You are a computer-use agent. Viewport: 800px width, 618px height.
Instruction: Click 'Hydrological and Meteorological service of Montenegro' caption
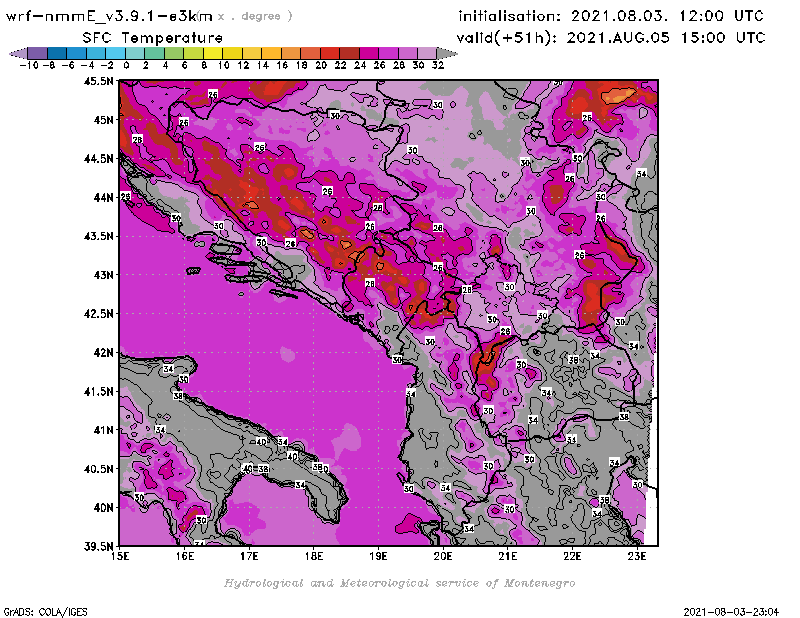coord(399,583)
